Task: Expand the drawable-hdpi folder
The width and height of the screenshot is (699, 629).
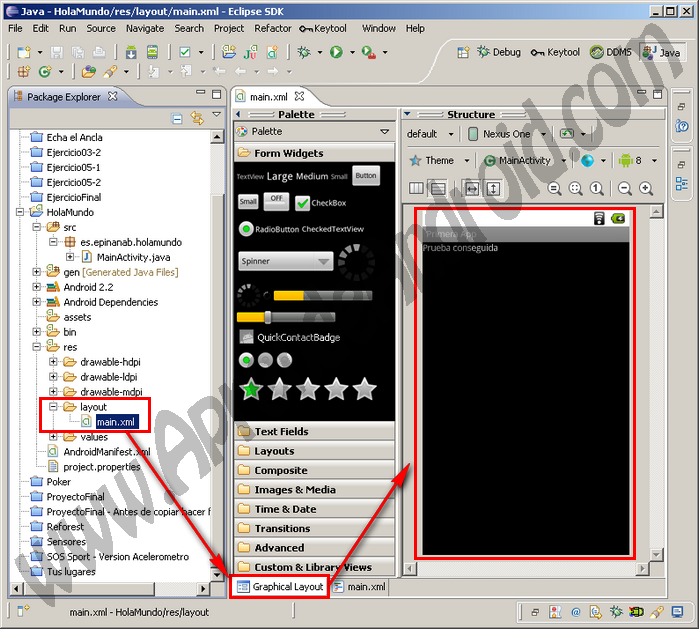Action: coord(53,362)
